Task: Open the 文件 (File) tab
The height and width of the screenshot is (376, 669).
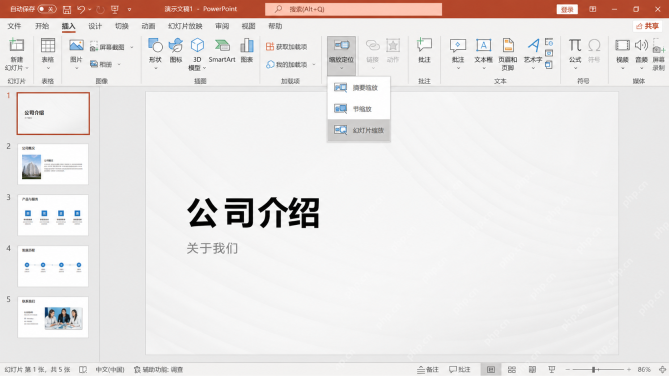Action: (x=14, y=26)
